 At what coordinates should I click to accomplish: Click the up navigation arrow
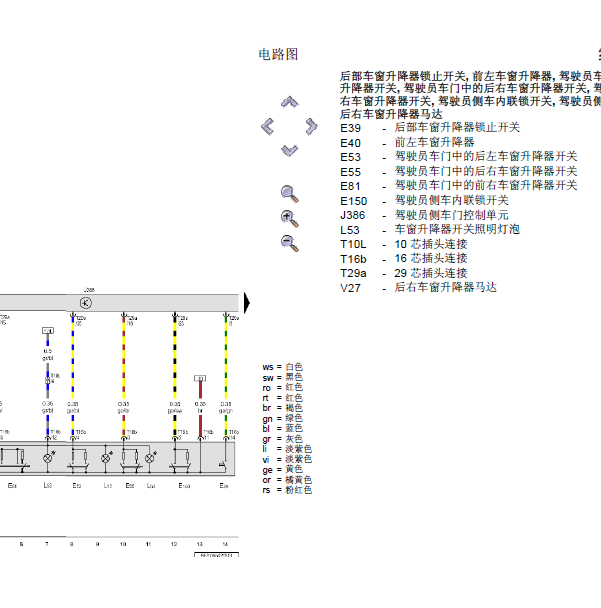pos(290,102)
